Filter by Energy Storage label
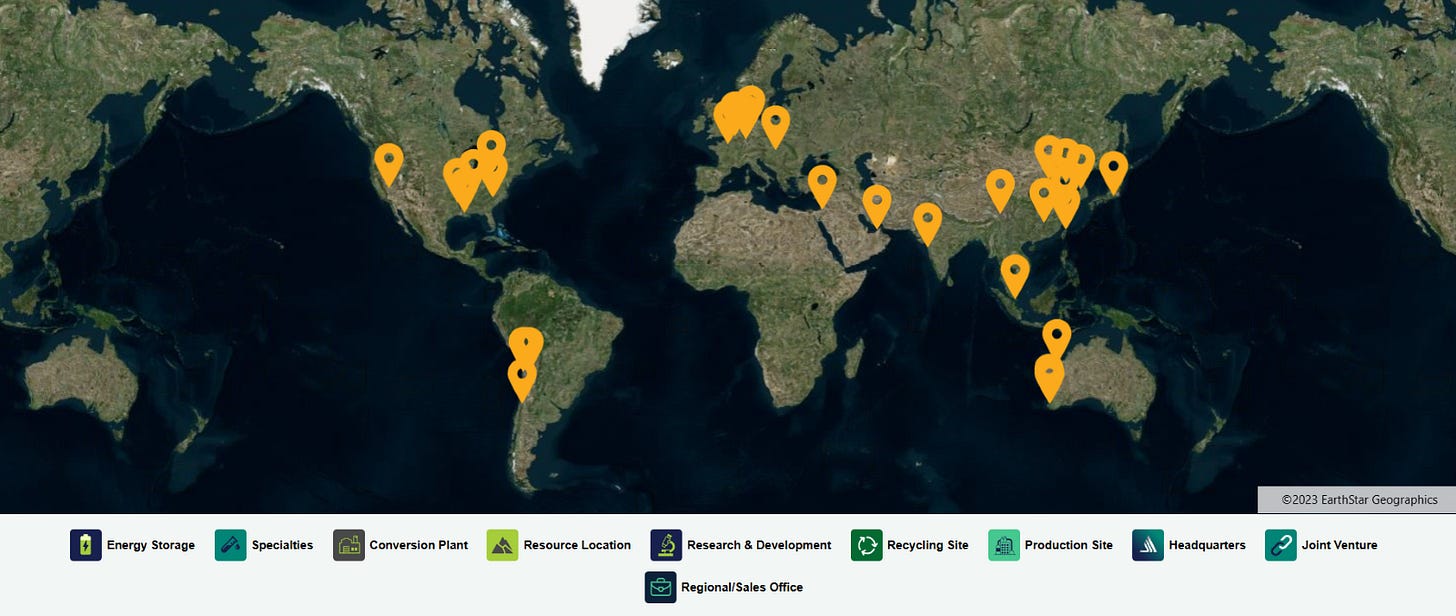The image size is (1456, 616). click(151, 545)
